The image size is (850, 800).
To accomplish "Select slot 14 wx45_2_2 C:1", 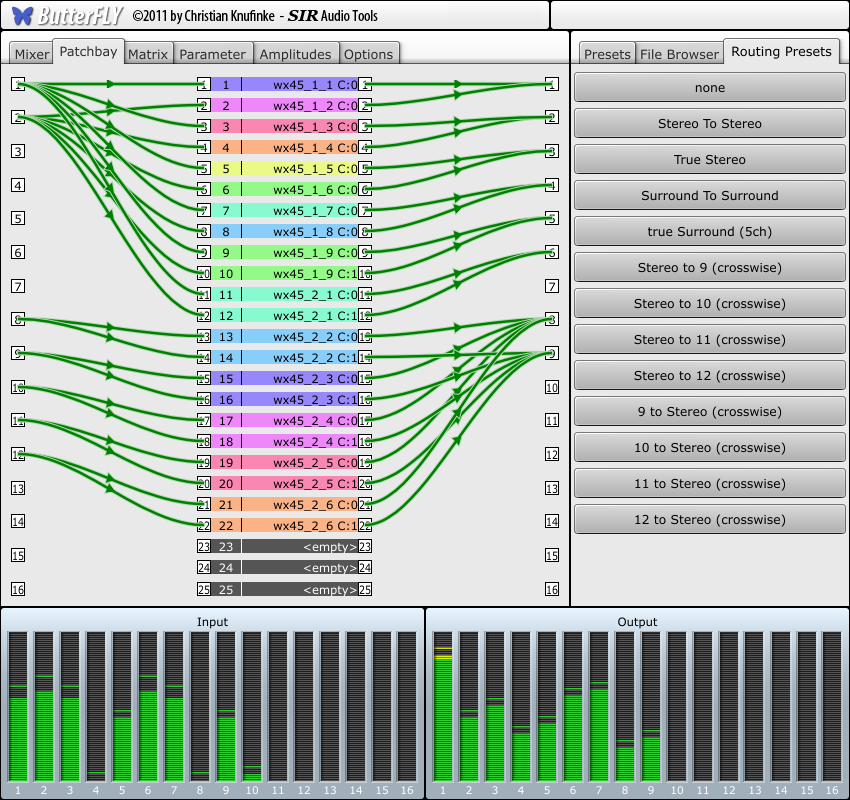I will pyautogui.click(x=285, y=358).
